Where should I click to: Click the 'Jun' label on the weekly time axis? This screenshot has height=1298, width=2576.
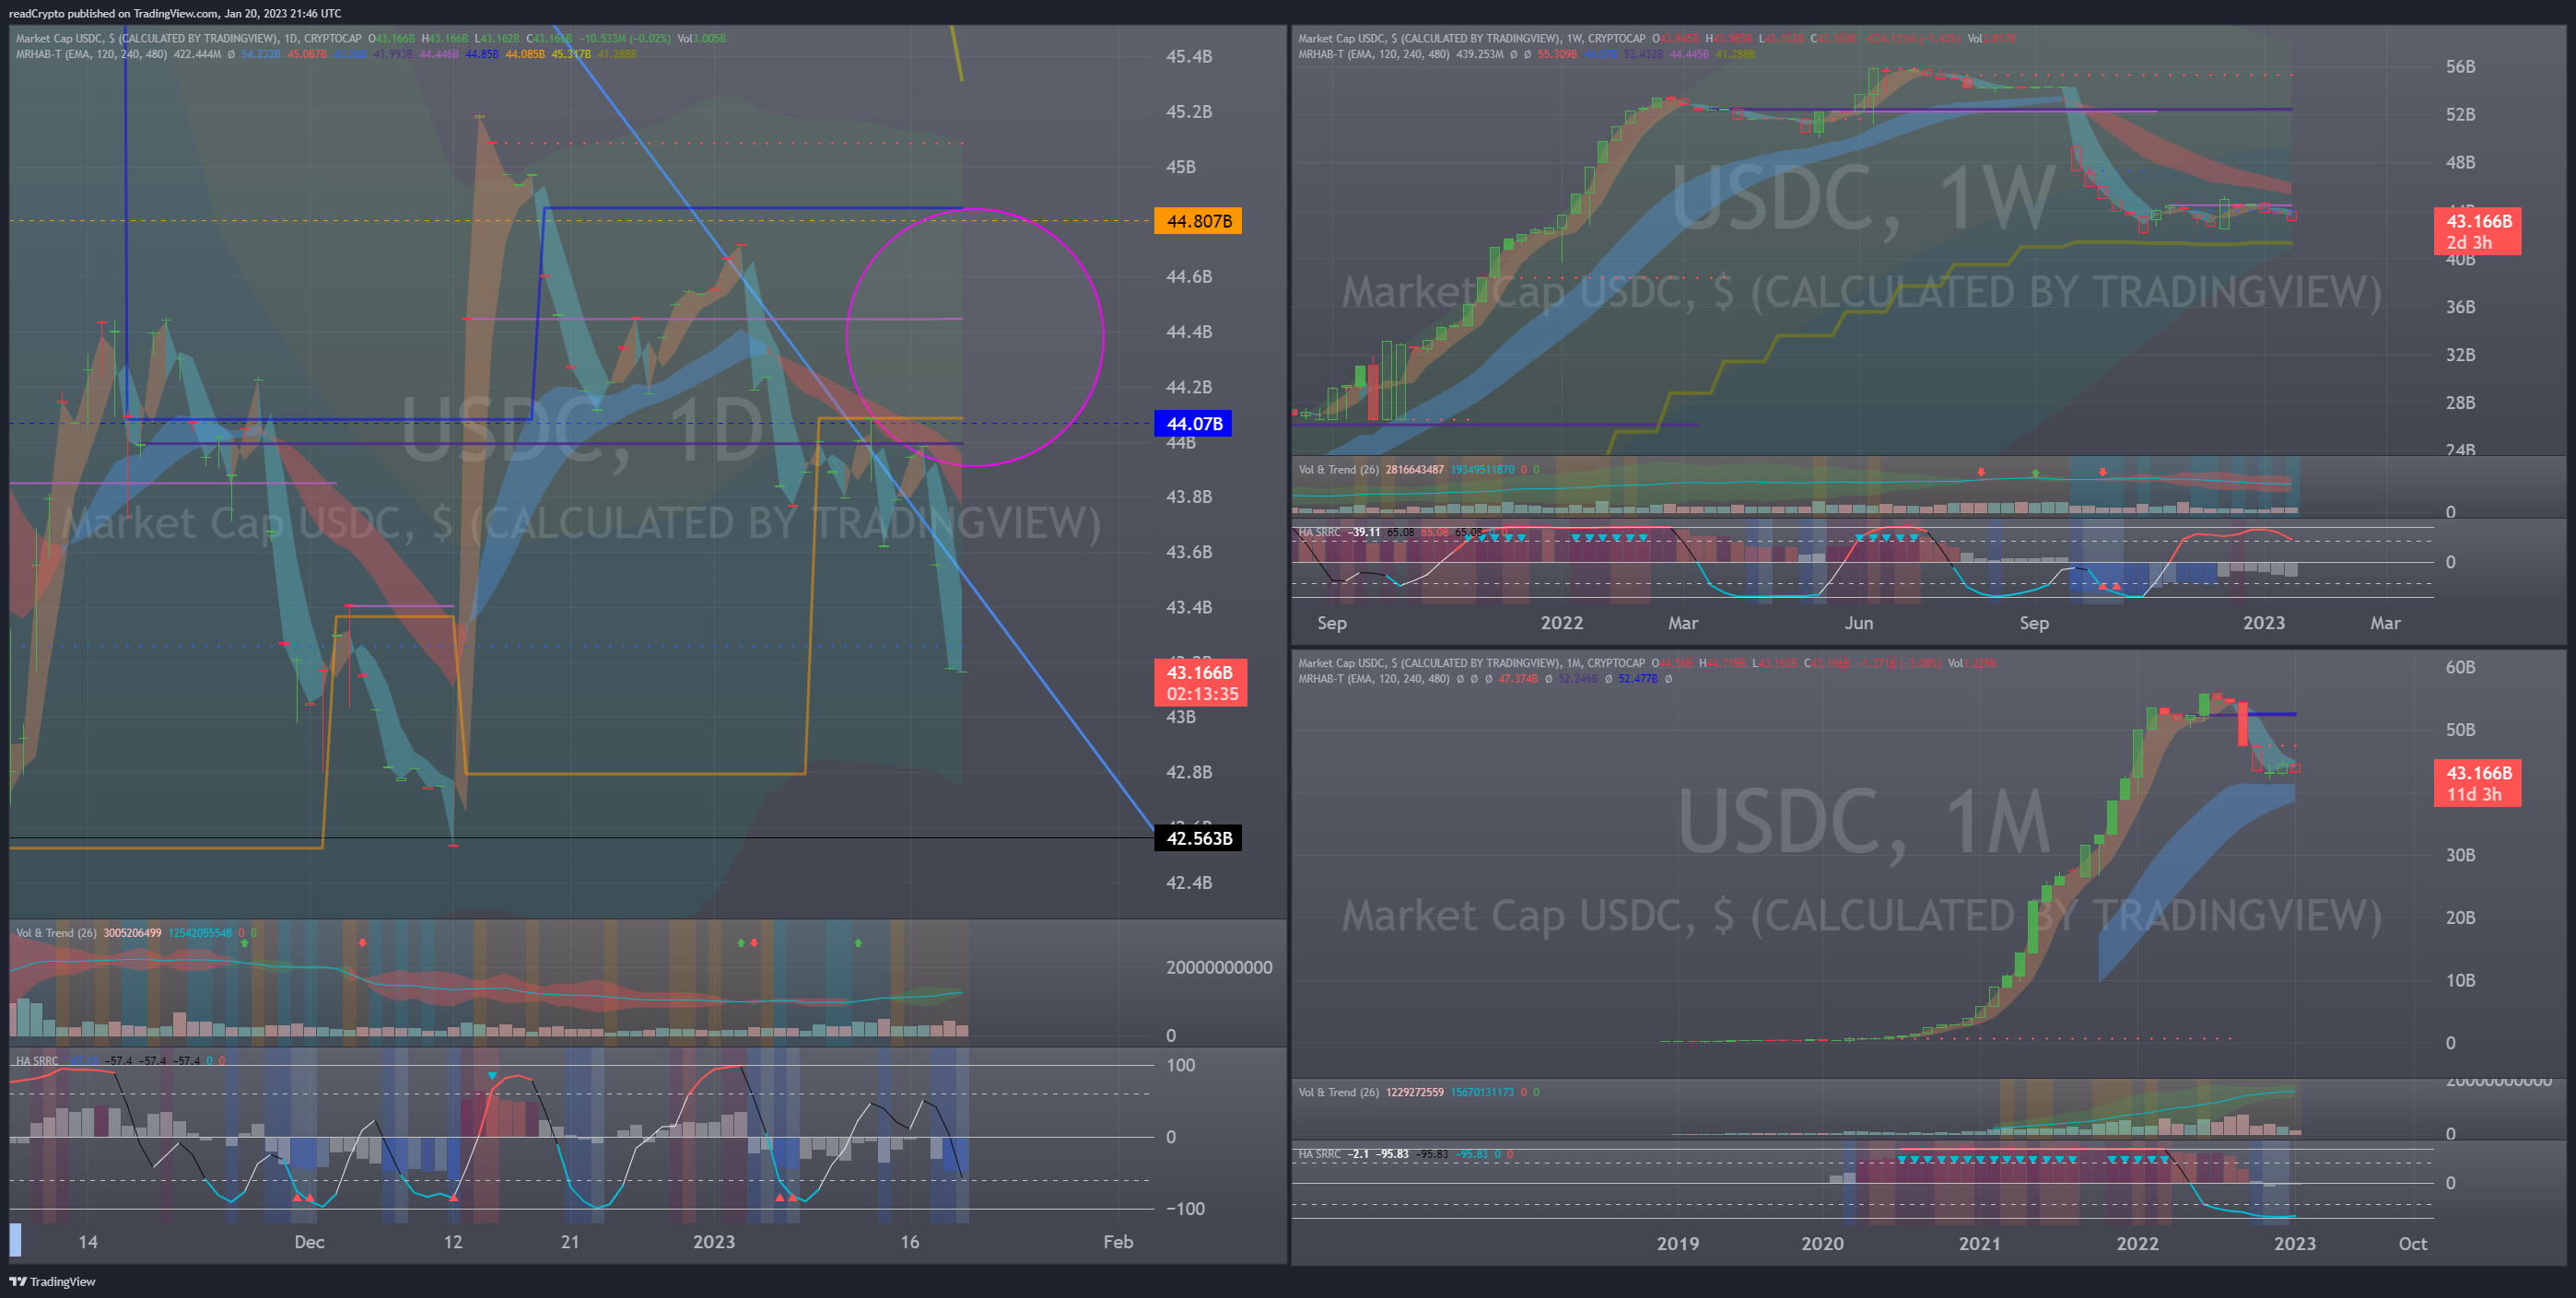click(1859, 623)
